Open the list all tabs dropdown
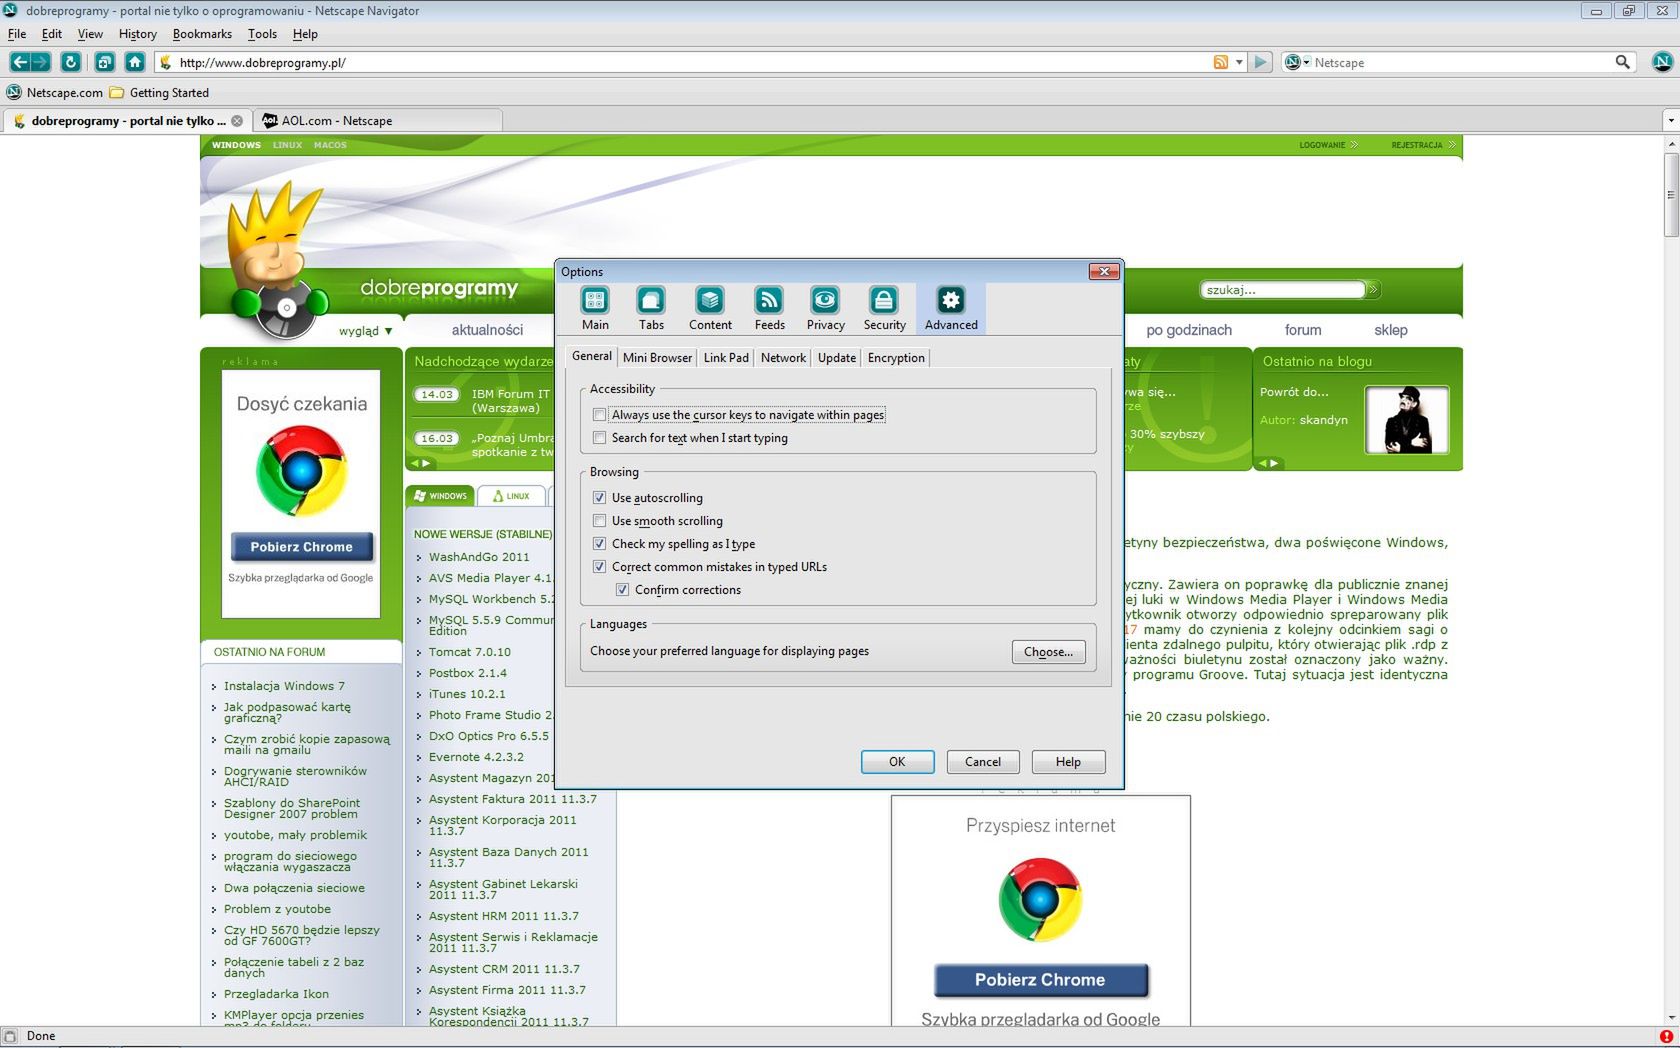The width and height of the screenshot is (1680, 1048). pyautogui.click(x=1670, y=121)
